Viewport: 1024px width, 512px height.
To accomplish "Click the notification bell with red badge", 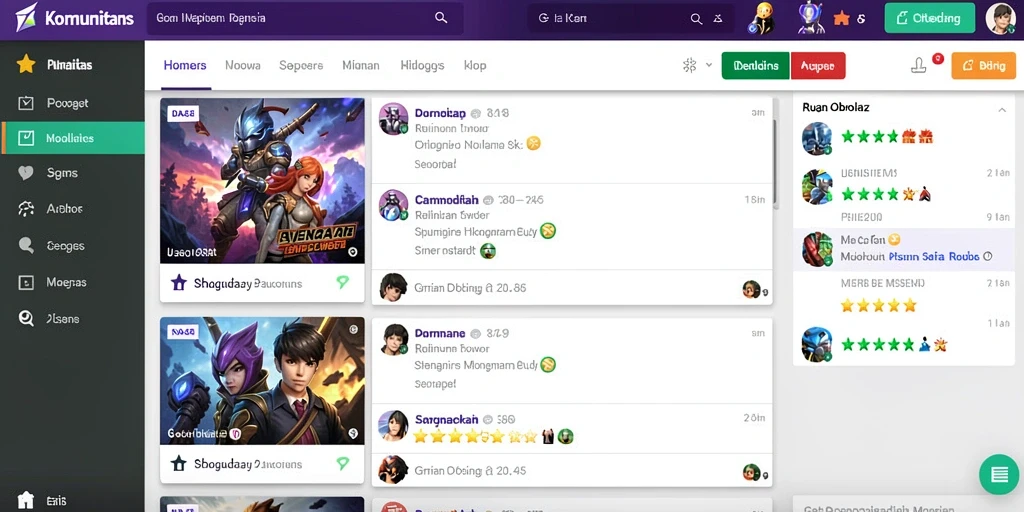I will coord(920,65).
